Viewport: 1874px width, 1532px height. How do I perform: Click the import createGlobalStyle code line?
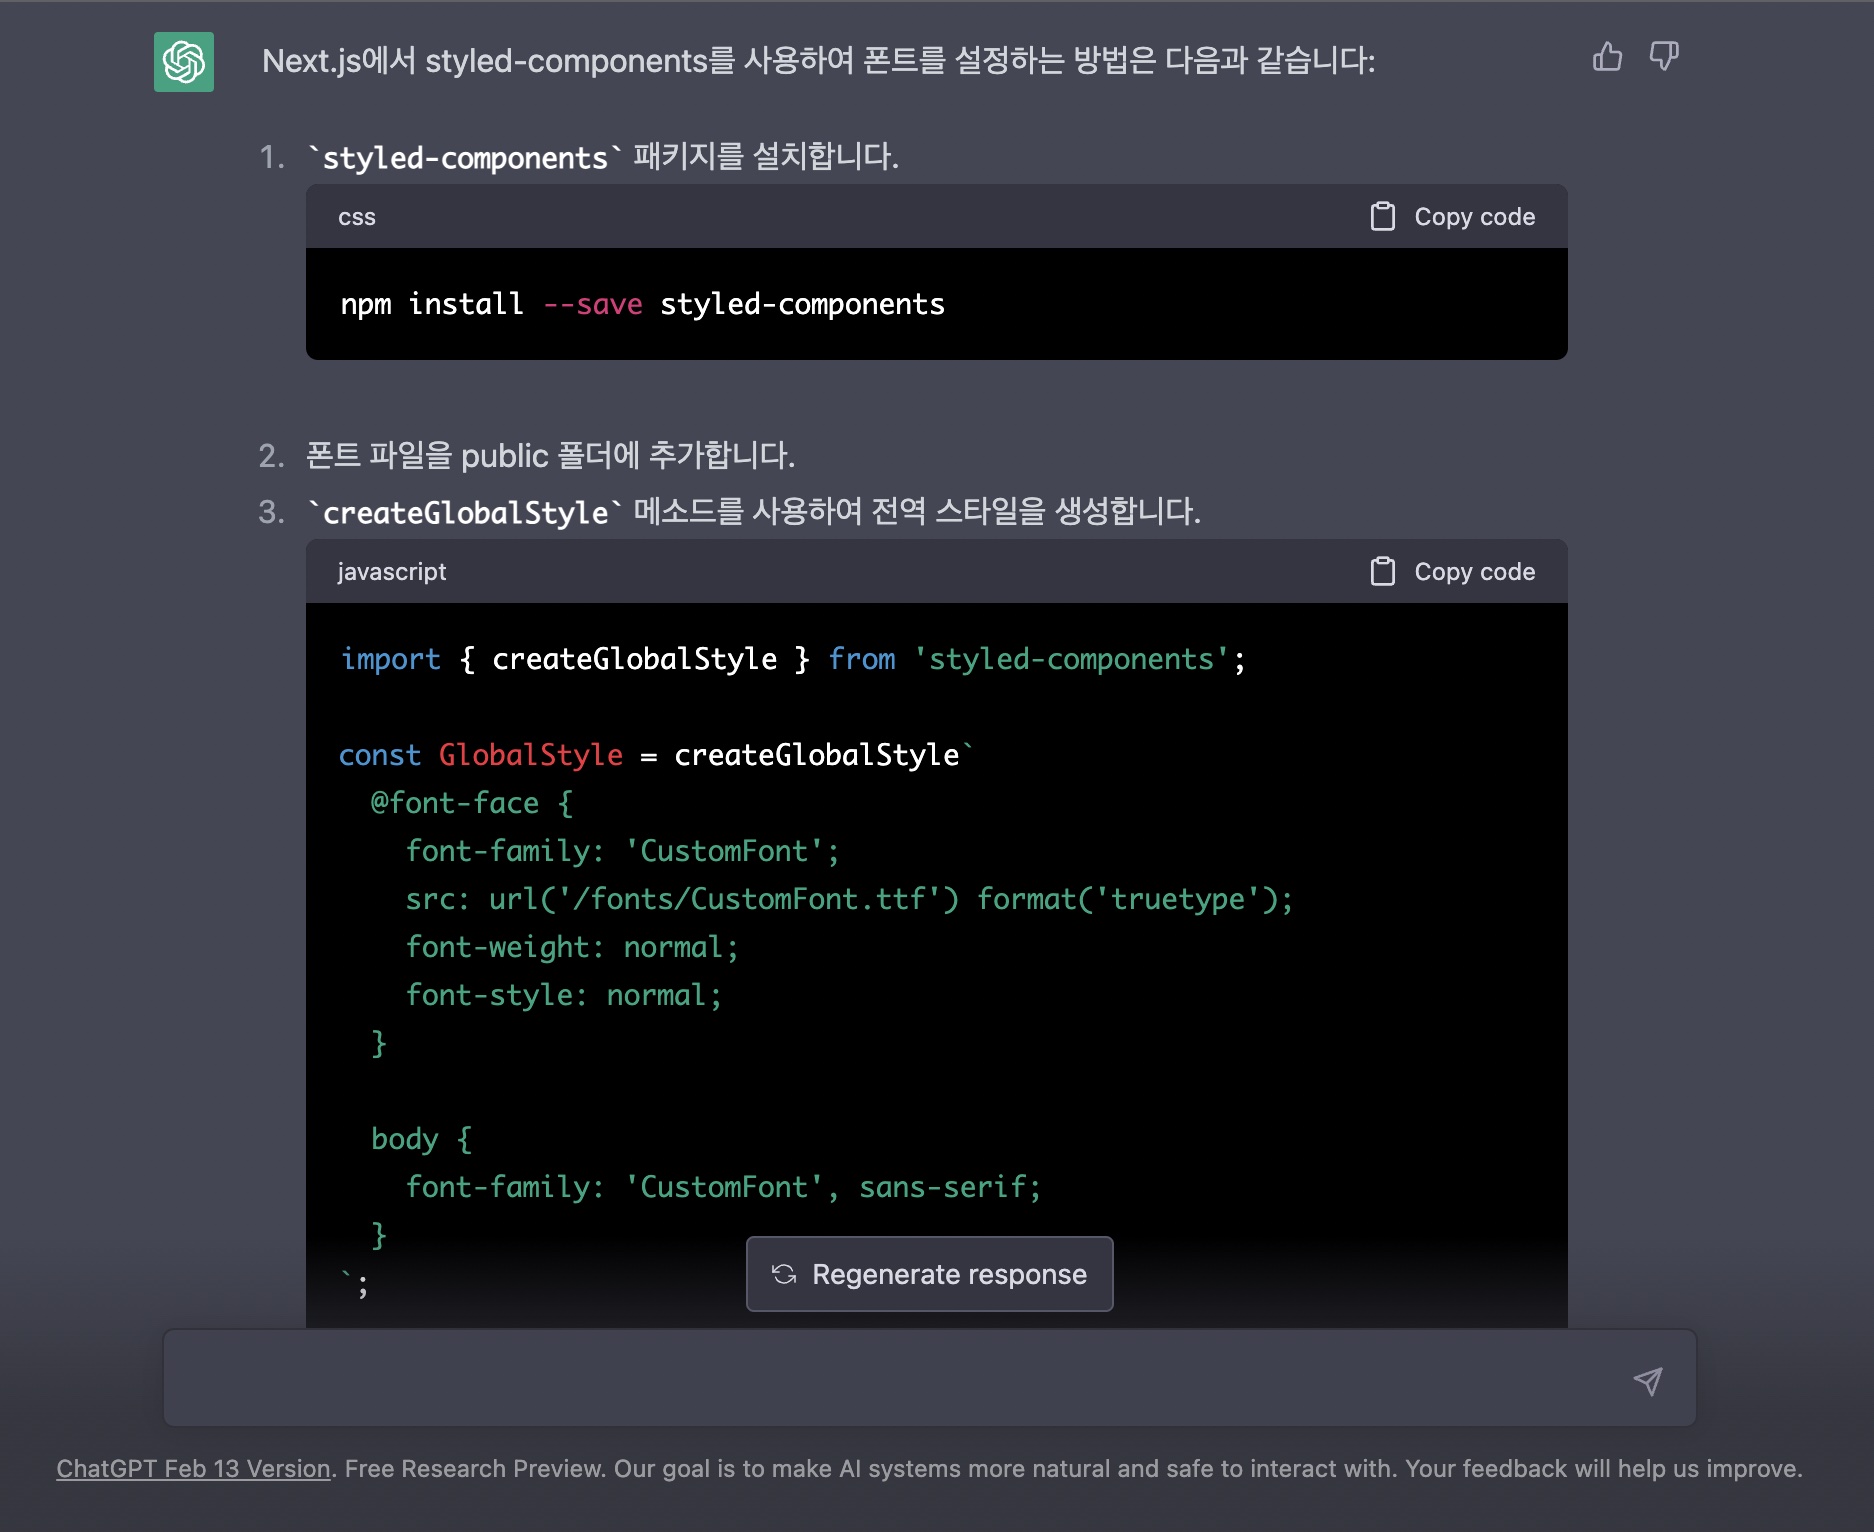pyautogui.click(x=793, y=659)
